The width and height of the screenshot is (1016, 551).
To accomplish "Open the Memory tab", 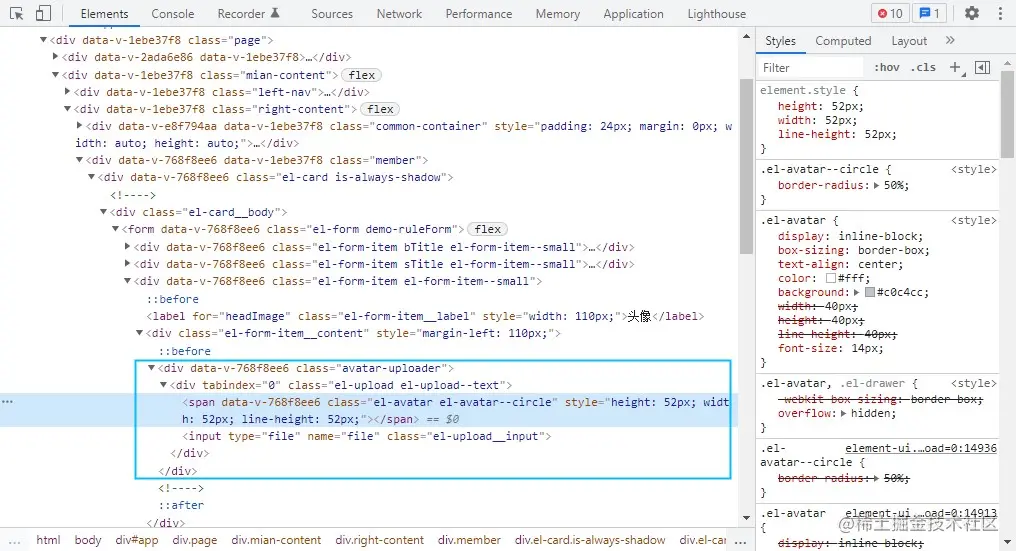I will (x=558, y=14).
